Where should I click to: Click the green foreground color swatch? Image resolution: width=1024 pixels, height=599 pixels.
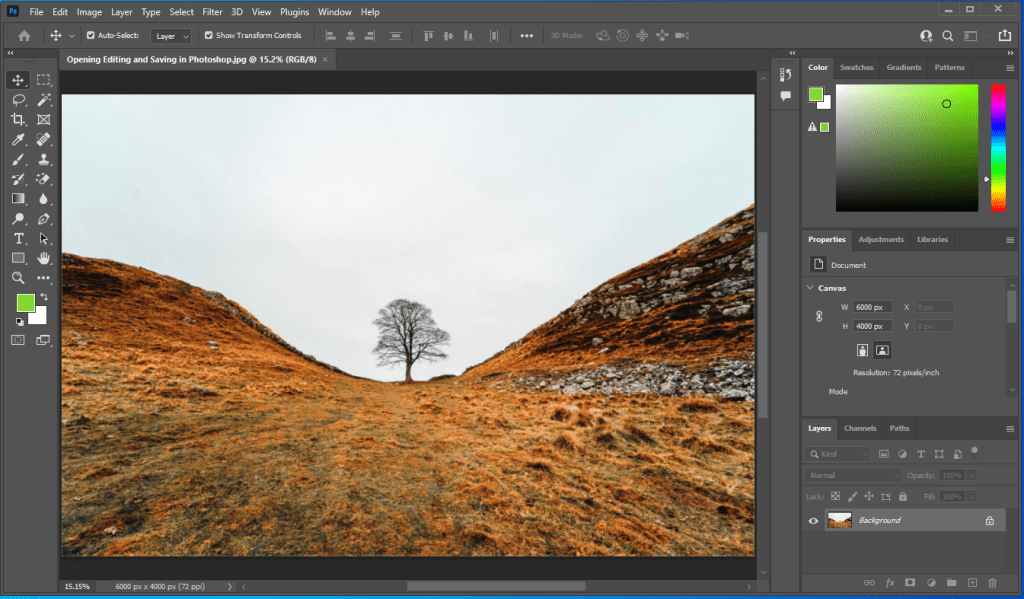point(25,302)
